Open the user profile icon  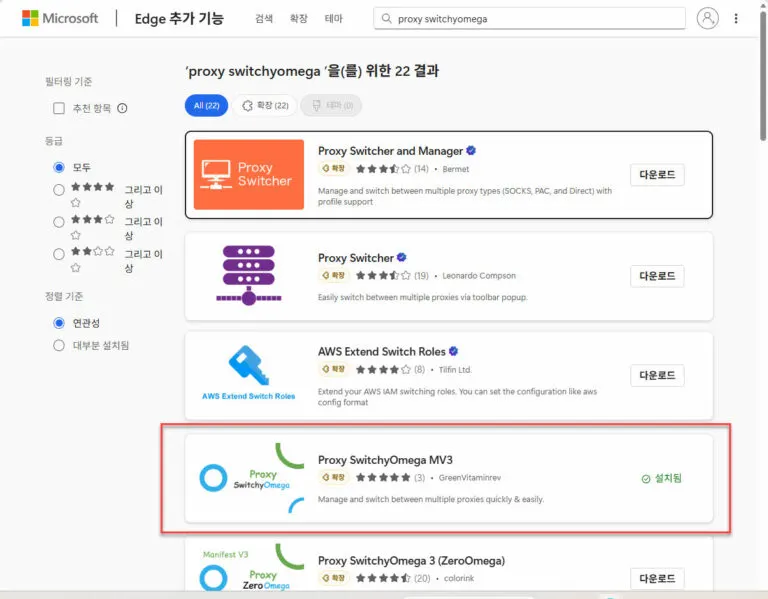pos(707,18)
